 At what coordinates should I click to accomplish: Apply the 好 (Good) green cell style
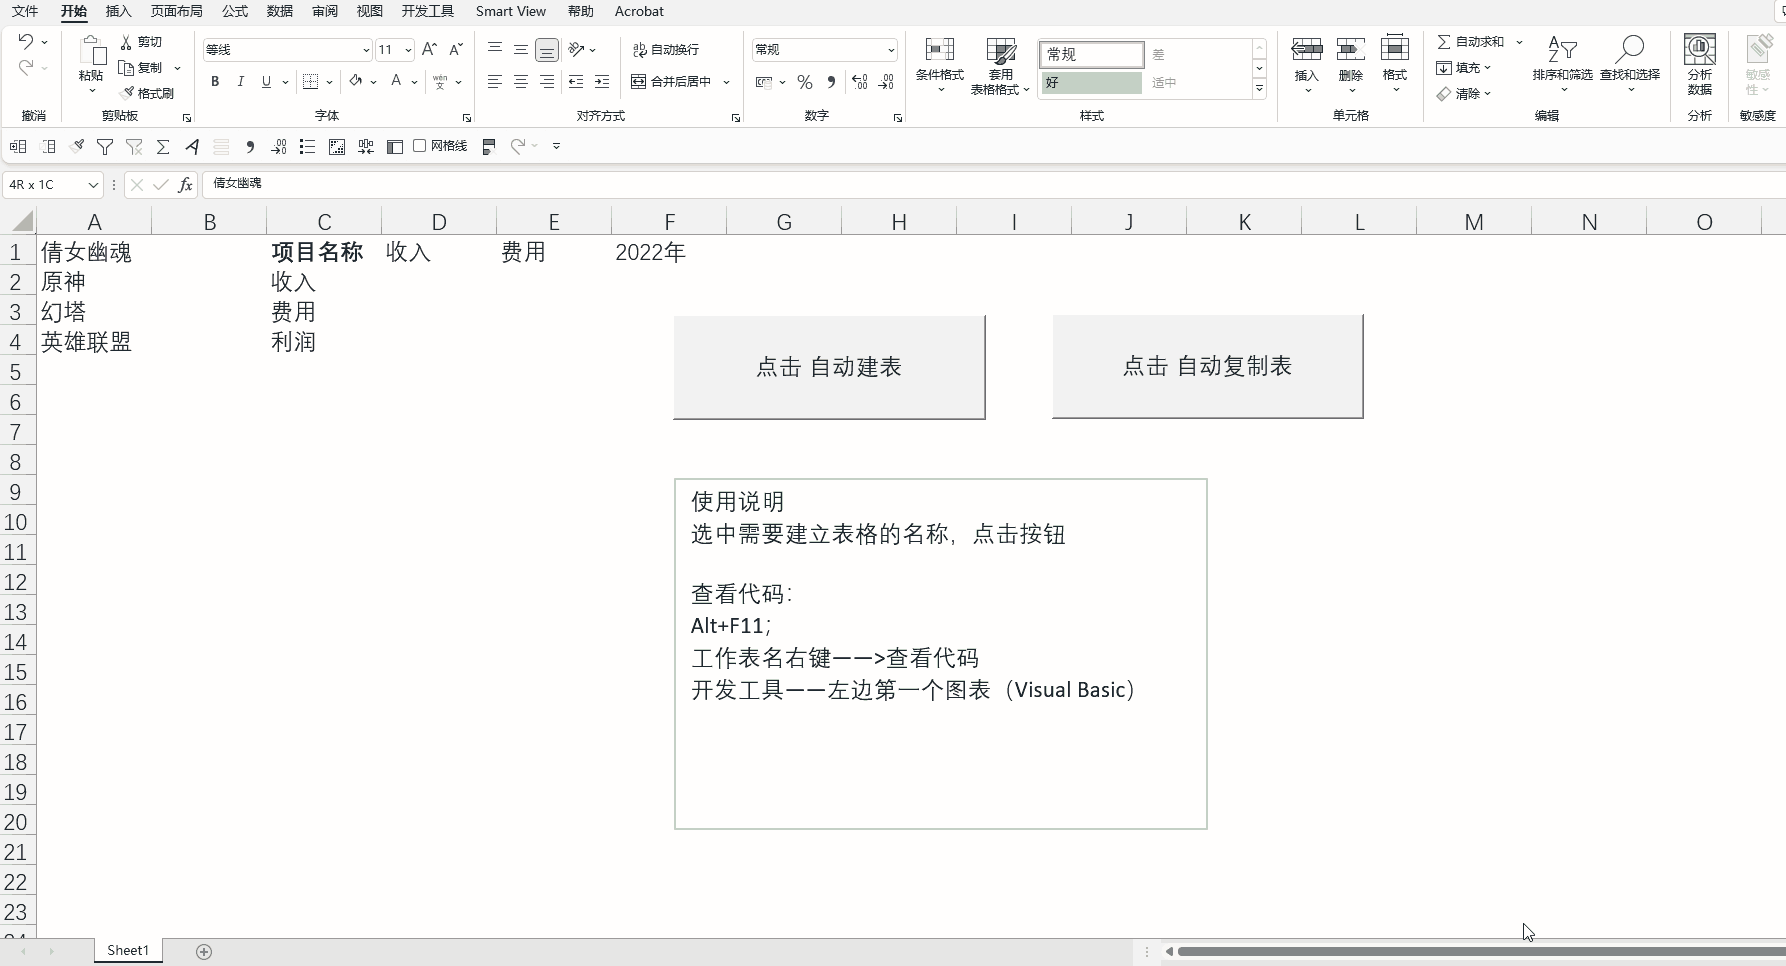coord(1091,83)
